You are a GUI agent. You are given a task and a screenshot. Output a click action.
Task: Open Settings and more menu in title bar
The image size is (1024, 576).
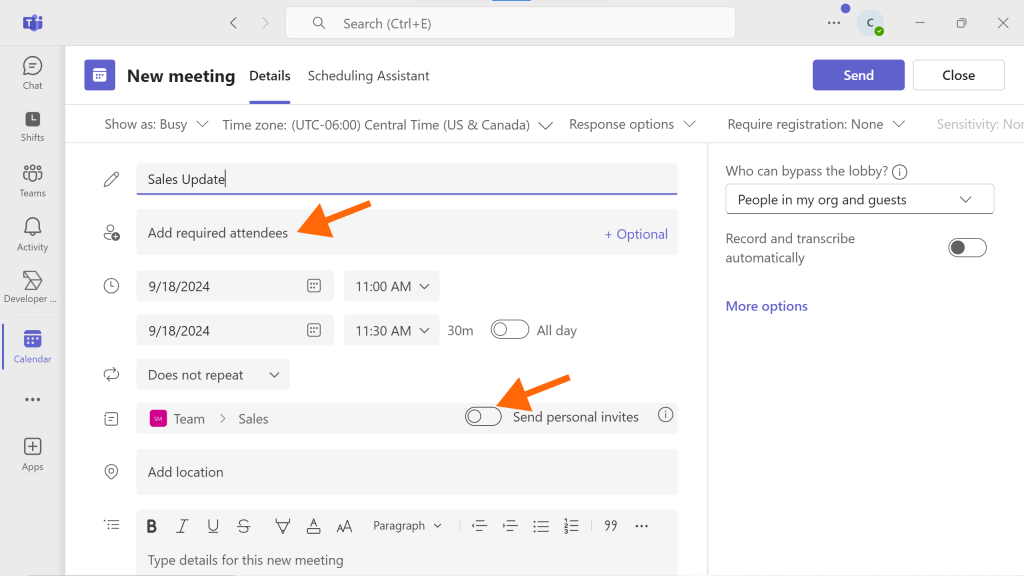[834, 23]
